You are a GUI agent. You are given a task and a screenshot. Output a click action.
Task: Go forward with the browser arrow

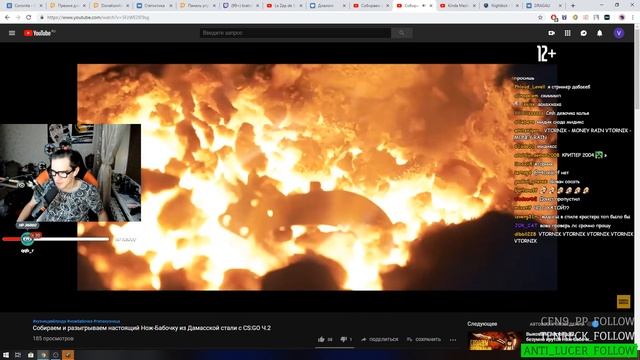pos(18,18)
